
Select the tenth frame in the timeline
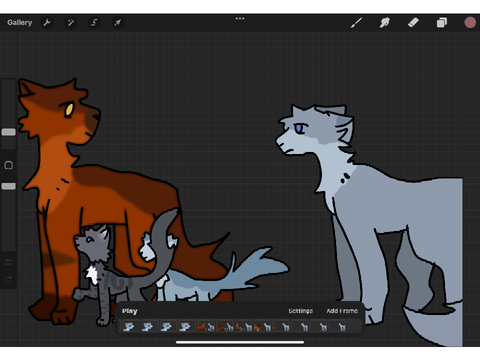300,326
